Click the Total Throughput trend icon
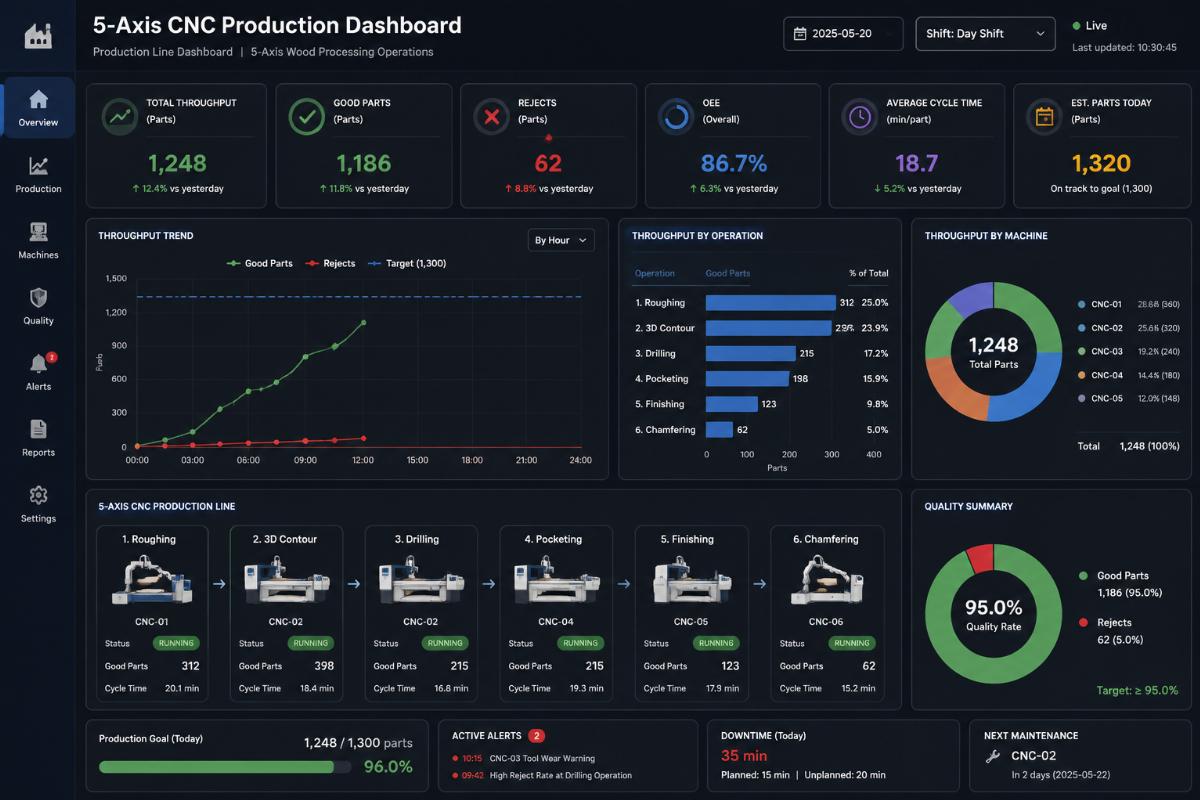 120,117
